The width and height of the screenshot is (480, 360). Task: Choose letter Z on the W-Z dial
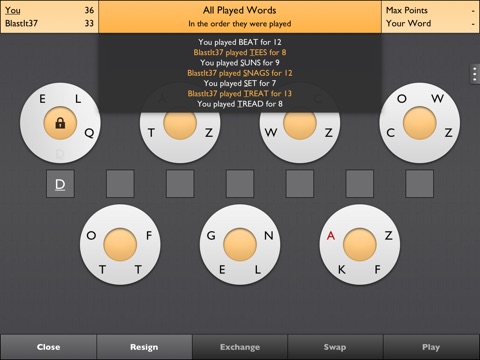tap(329, 133)
